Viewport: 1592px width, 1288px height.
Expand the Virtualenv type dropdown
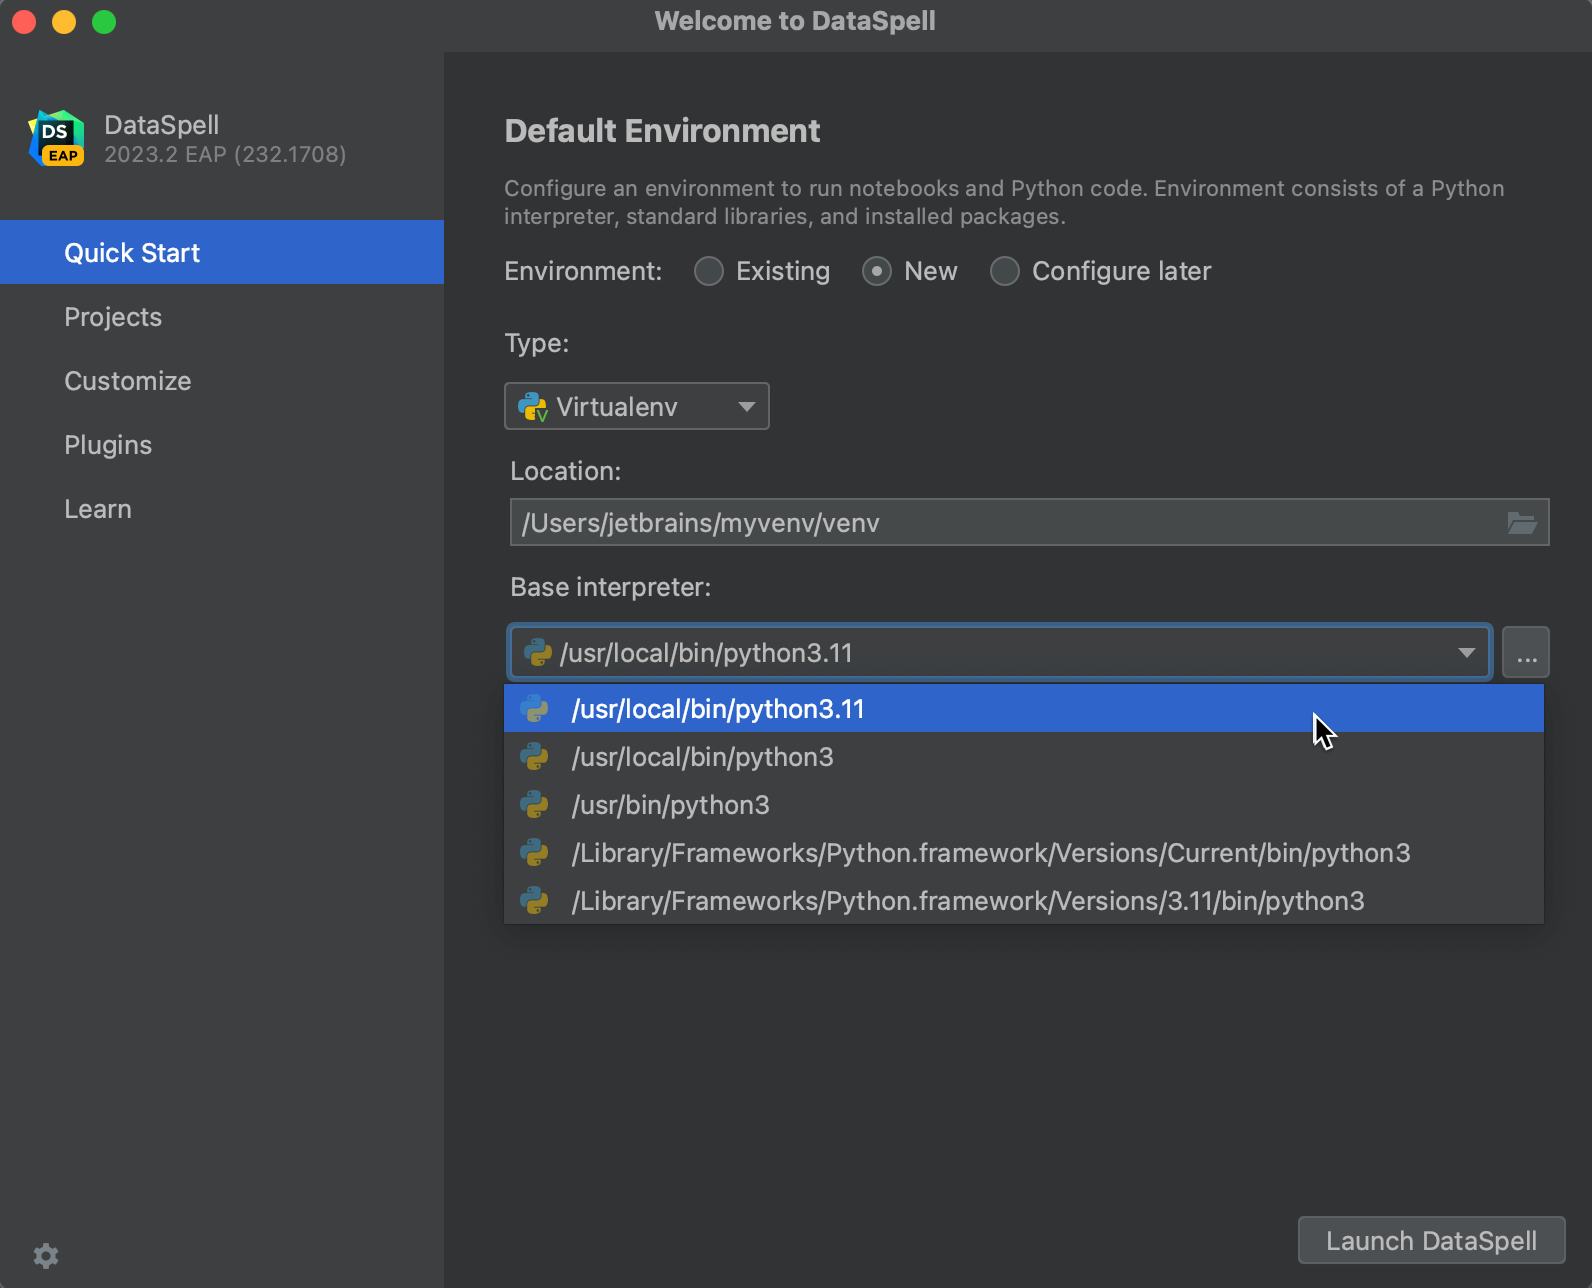click(745, 407)
